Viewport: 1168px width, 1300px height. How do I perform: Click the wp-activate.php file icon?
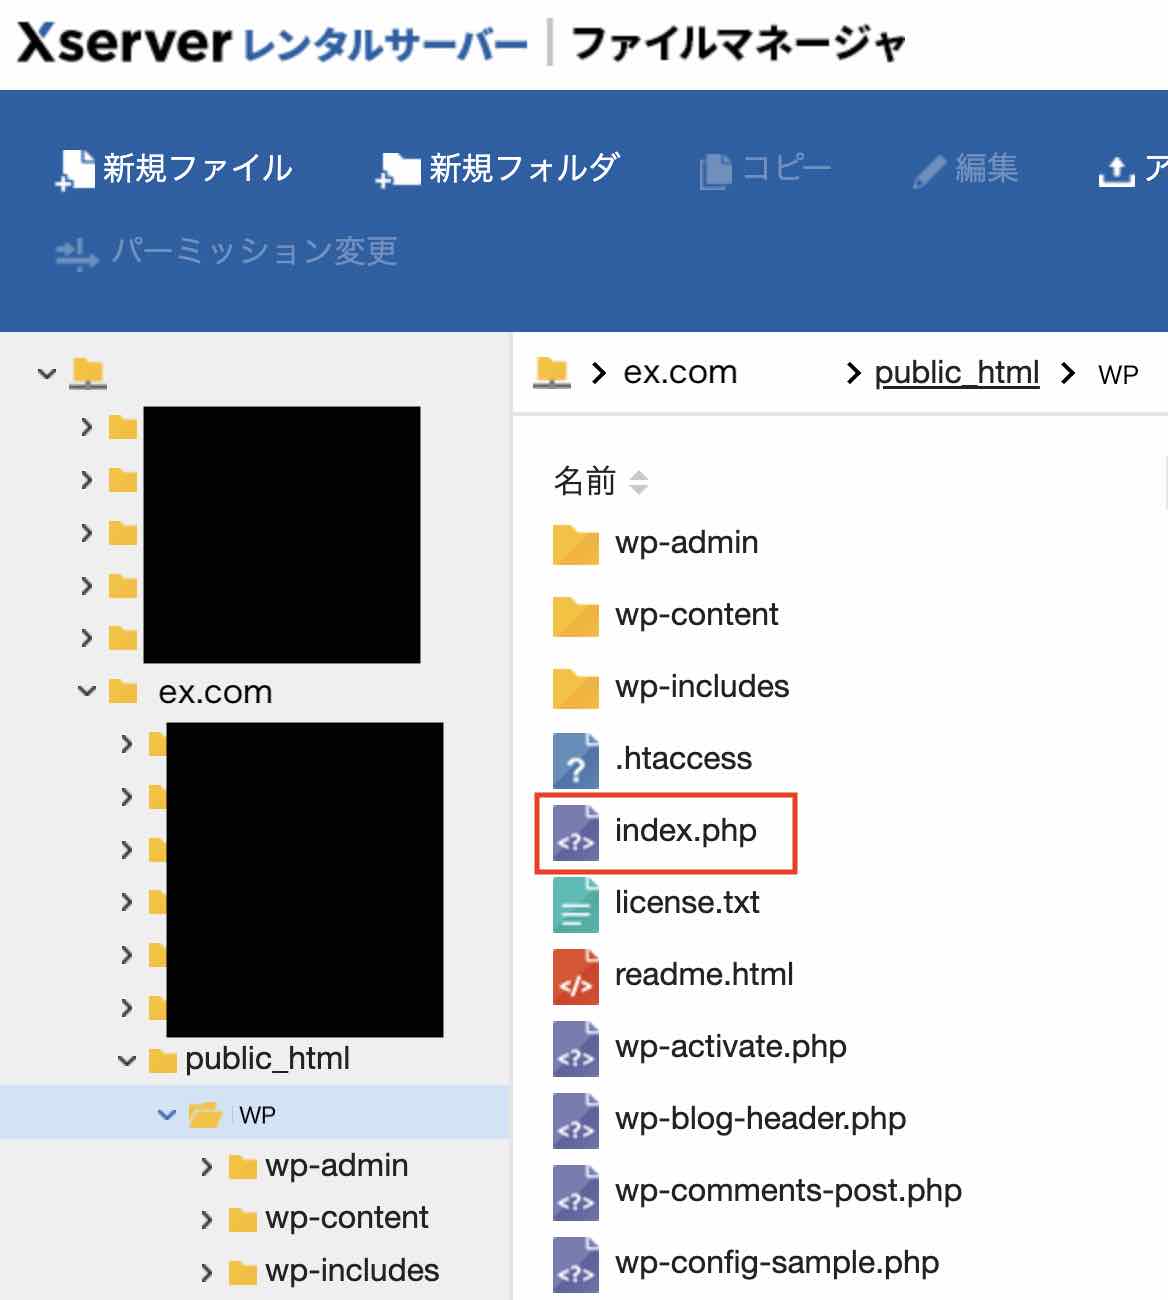576,1048
